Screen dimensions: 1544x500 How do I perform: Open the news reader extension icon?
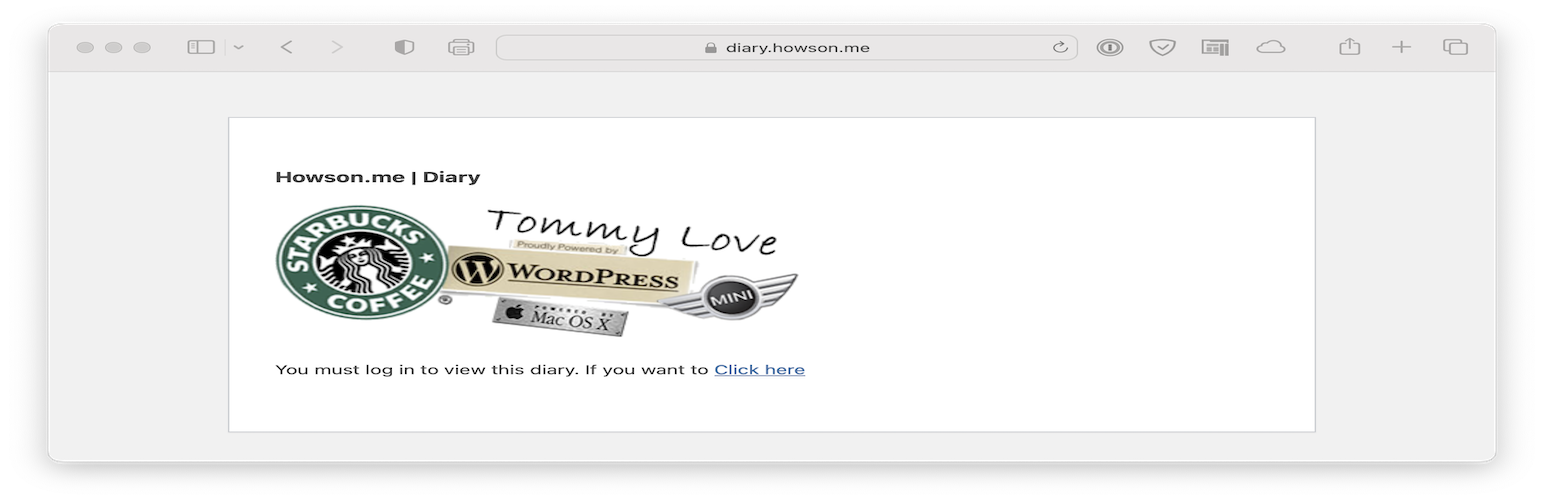pyautogui.click(x=1215, y=47)
